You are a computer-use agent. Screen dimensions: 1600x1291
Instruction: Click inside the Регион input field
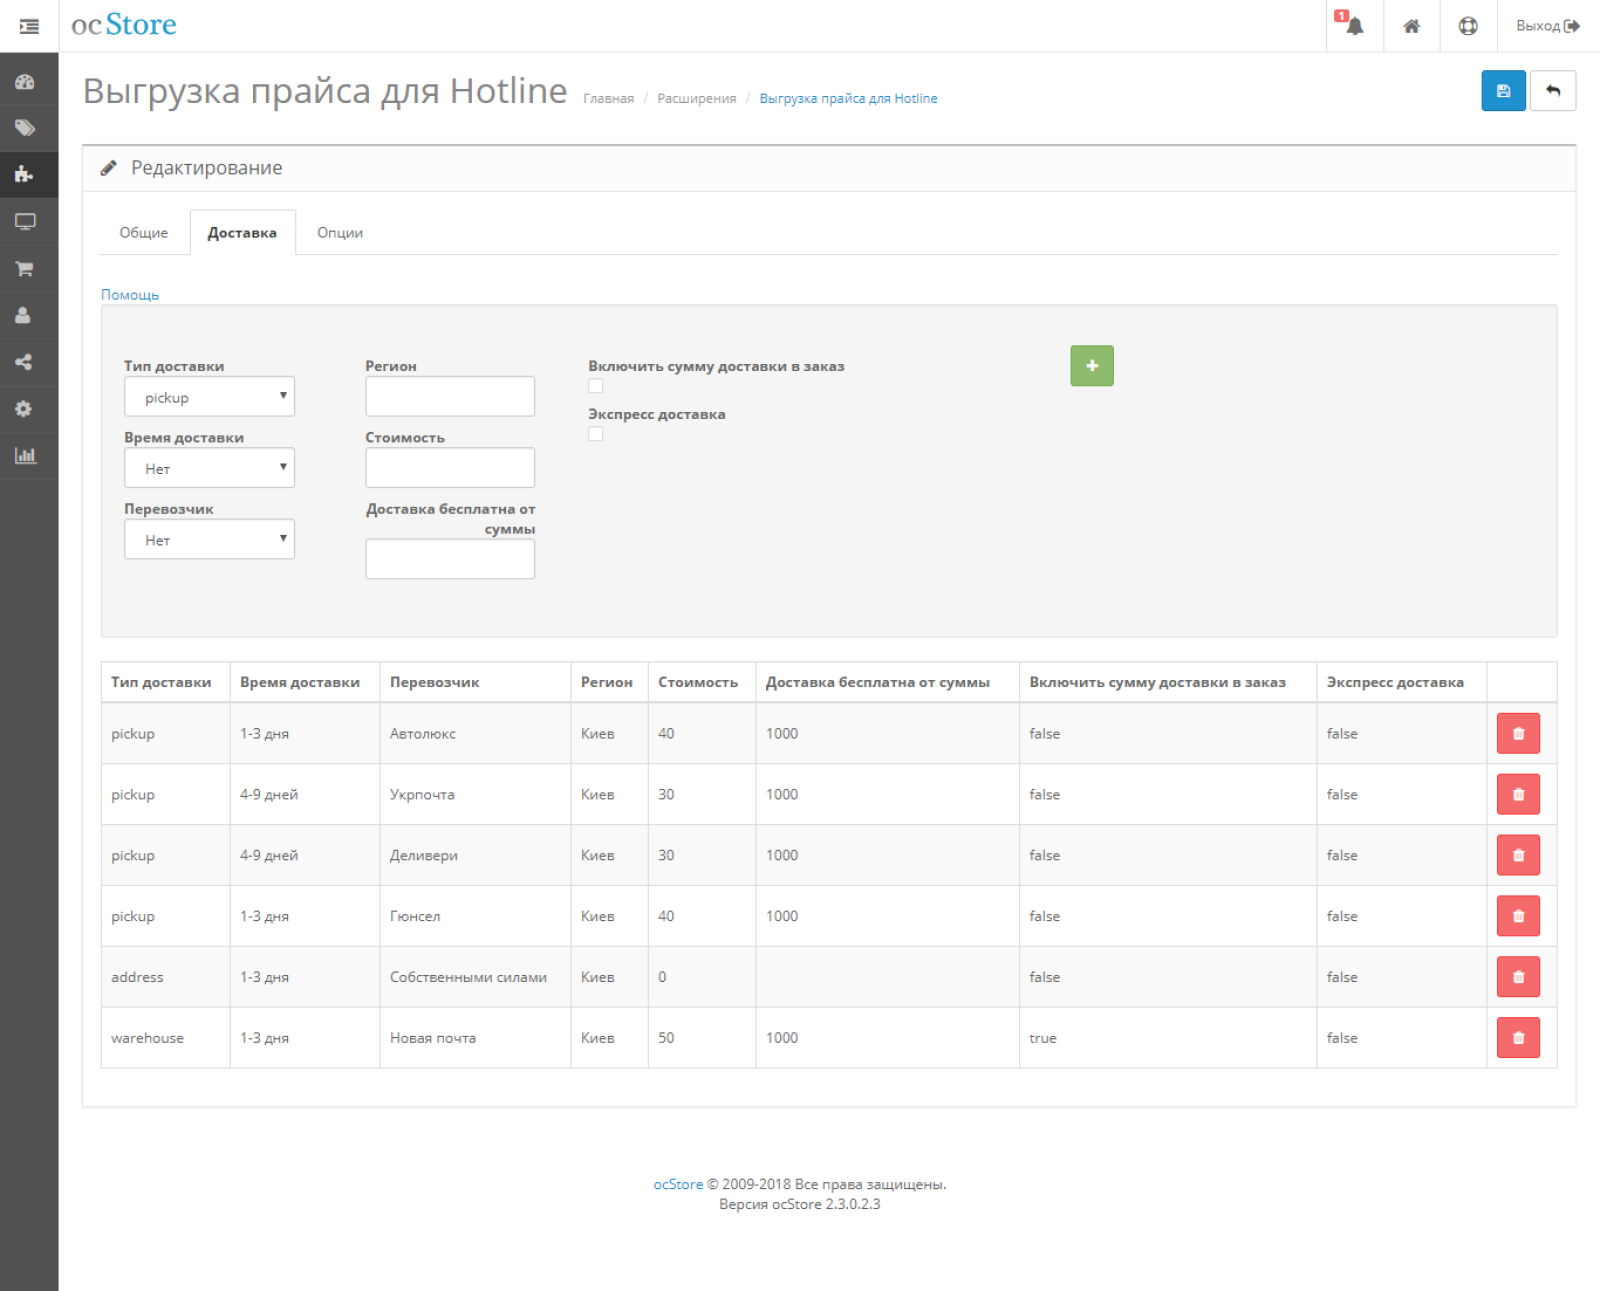pos(450,397)
